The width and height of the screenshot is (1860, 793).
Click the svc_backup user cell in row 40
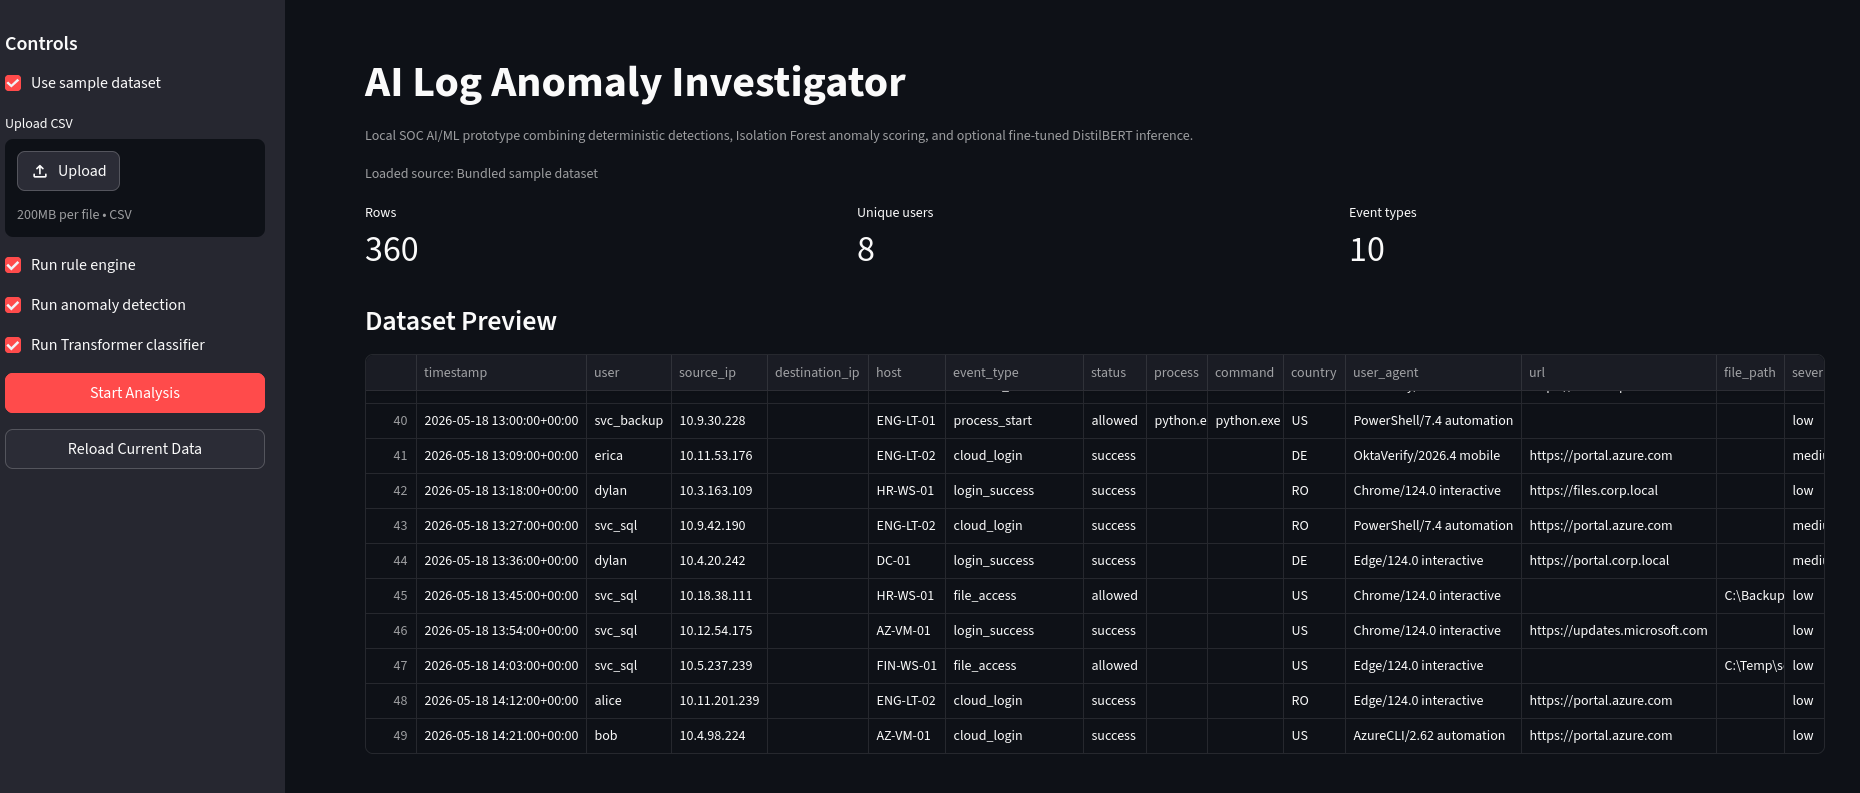click(x=629, y=421)
